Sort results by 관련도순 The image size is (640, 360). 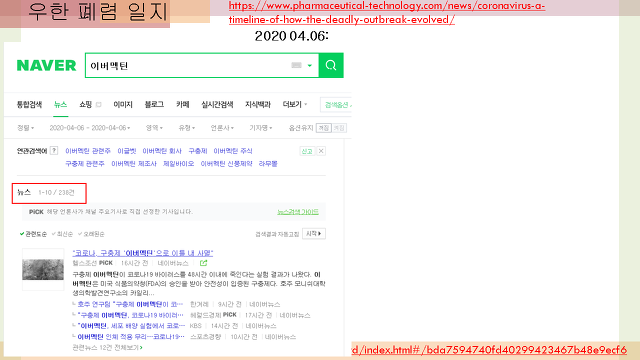click(x=33, y=234)
